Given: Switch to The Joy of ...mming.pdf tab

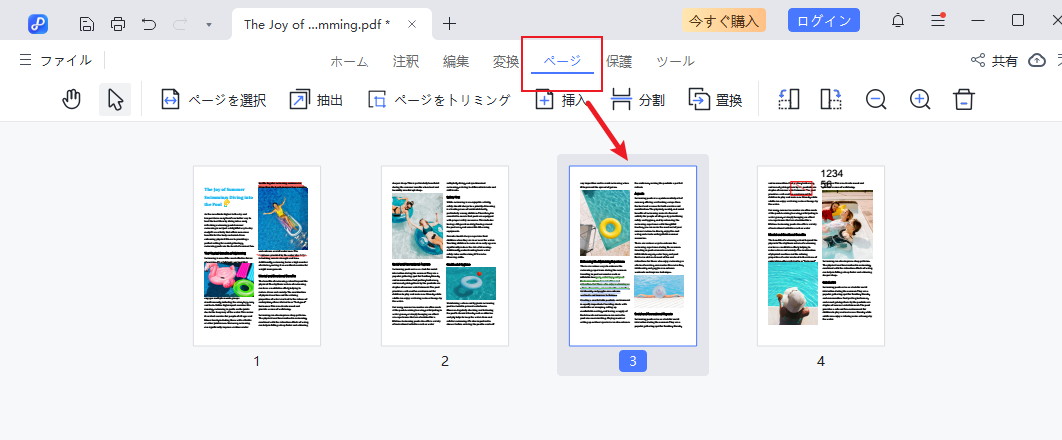Looking at the screenshot, I should pyautogui.click(x=332, y=24).
